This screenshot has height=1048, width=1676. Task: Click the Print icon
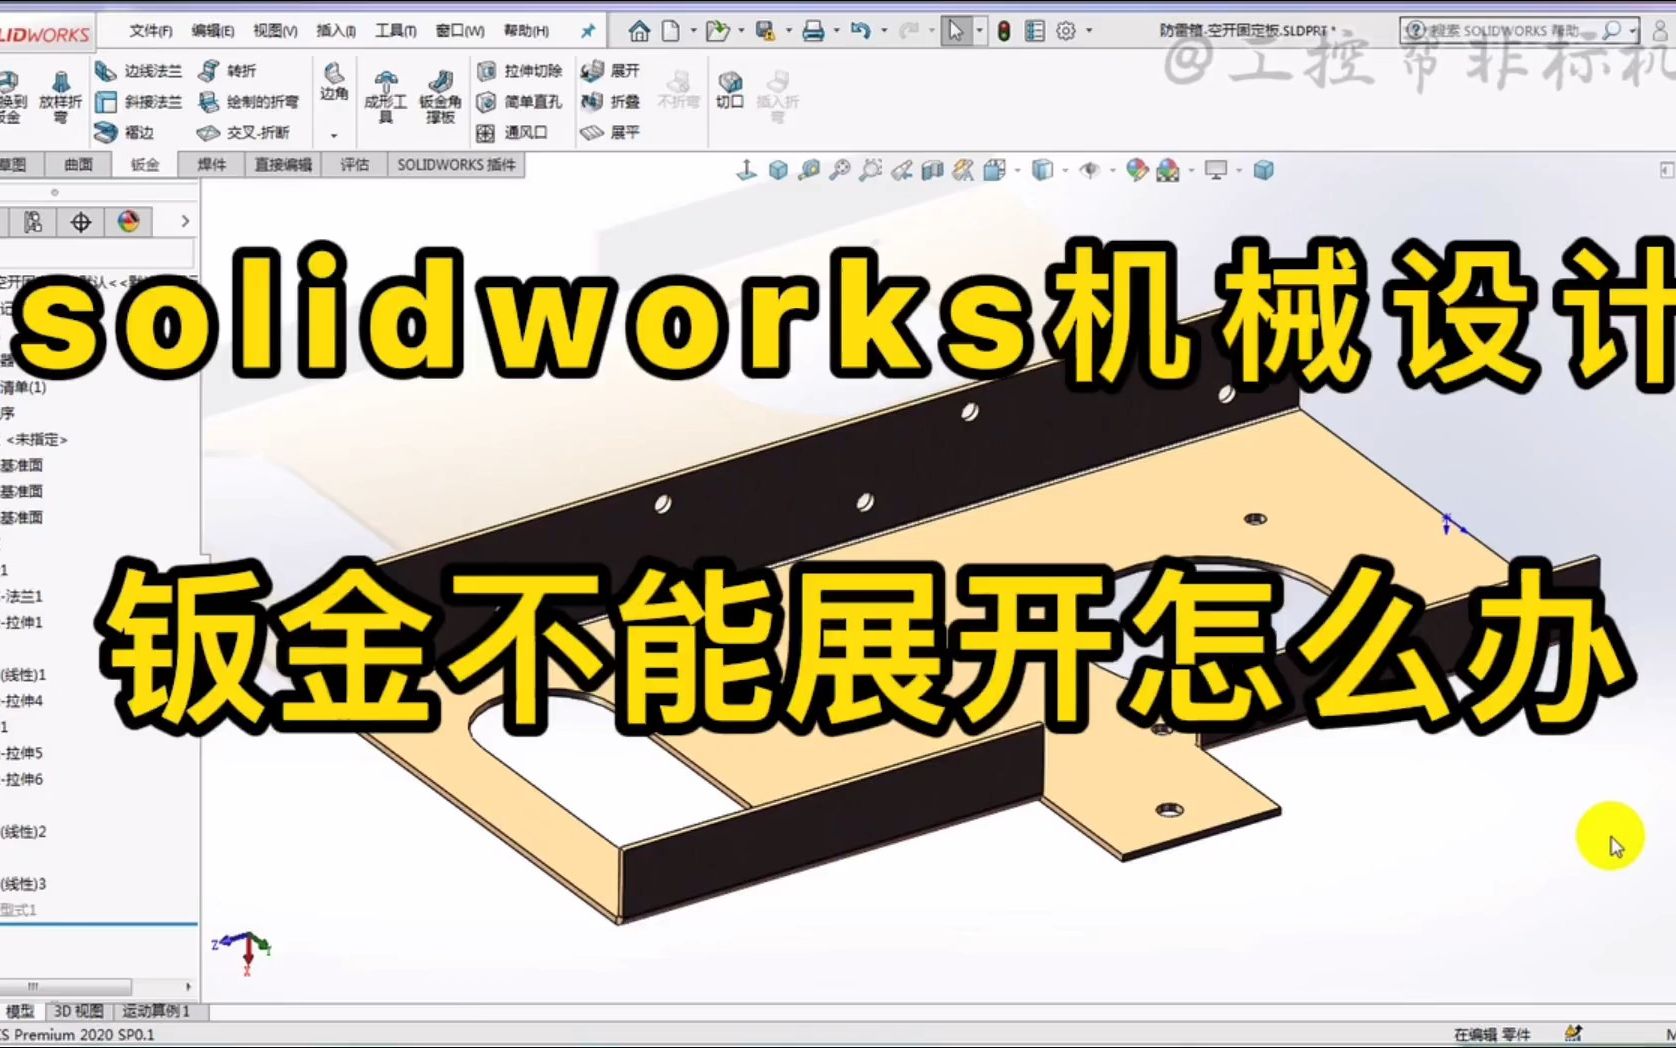813,31
